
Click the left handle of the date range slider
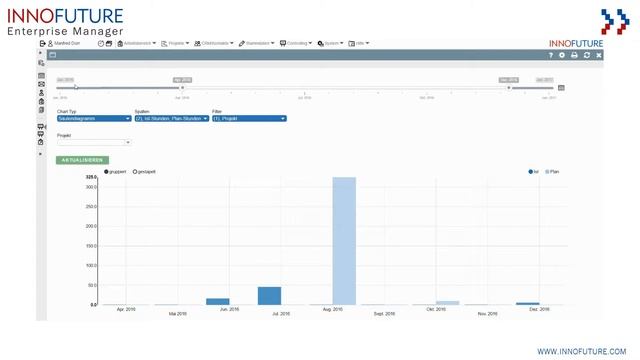(x=182, y=88)
